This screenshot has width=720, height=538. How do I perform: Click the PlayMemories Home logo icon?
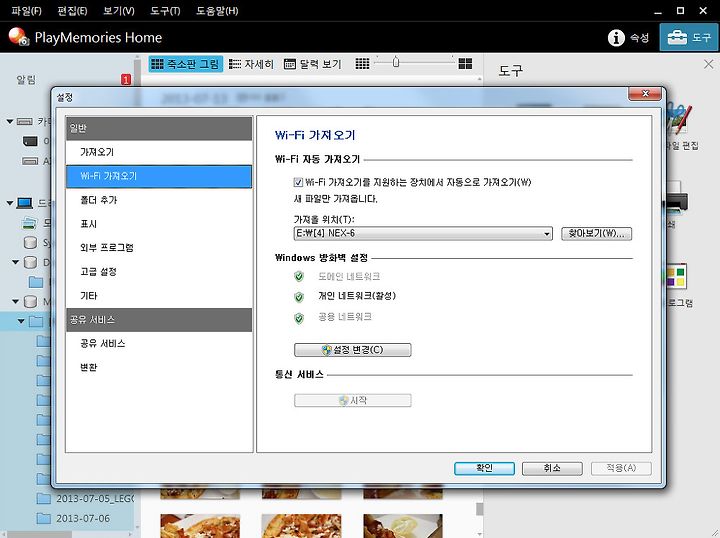point(19,37)
